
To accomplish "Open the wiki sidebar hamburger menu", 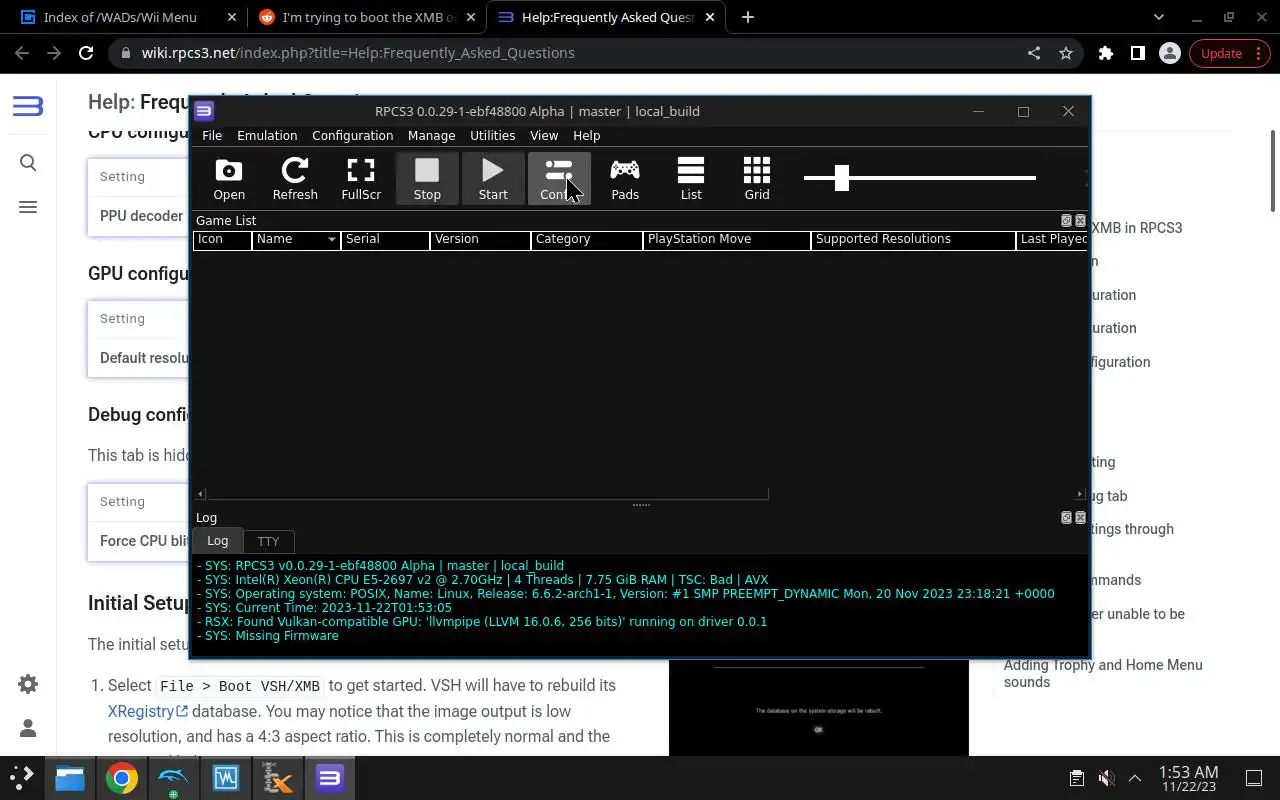I will [x=28, y=207].
